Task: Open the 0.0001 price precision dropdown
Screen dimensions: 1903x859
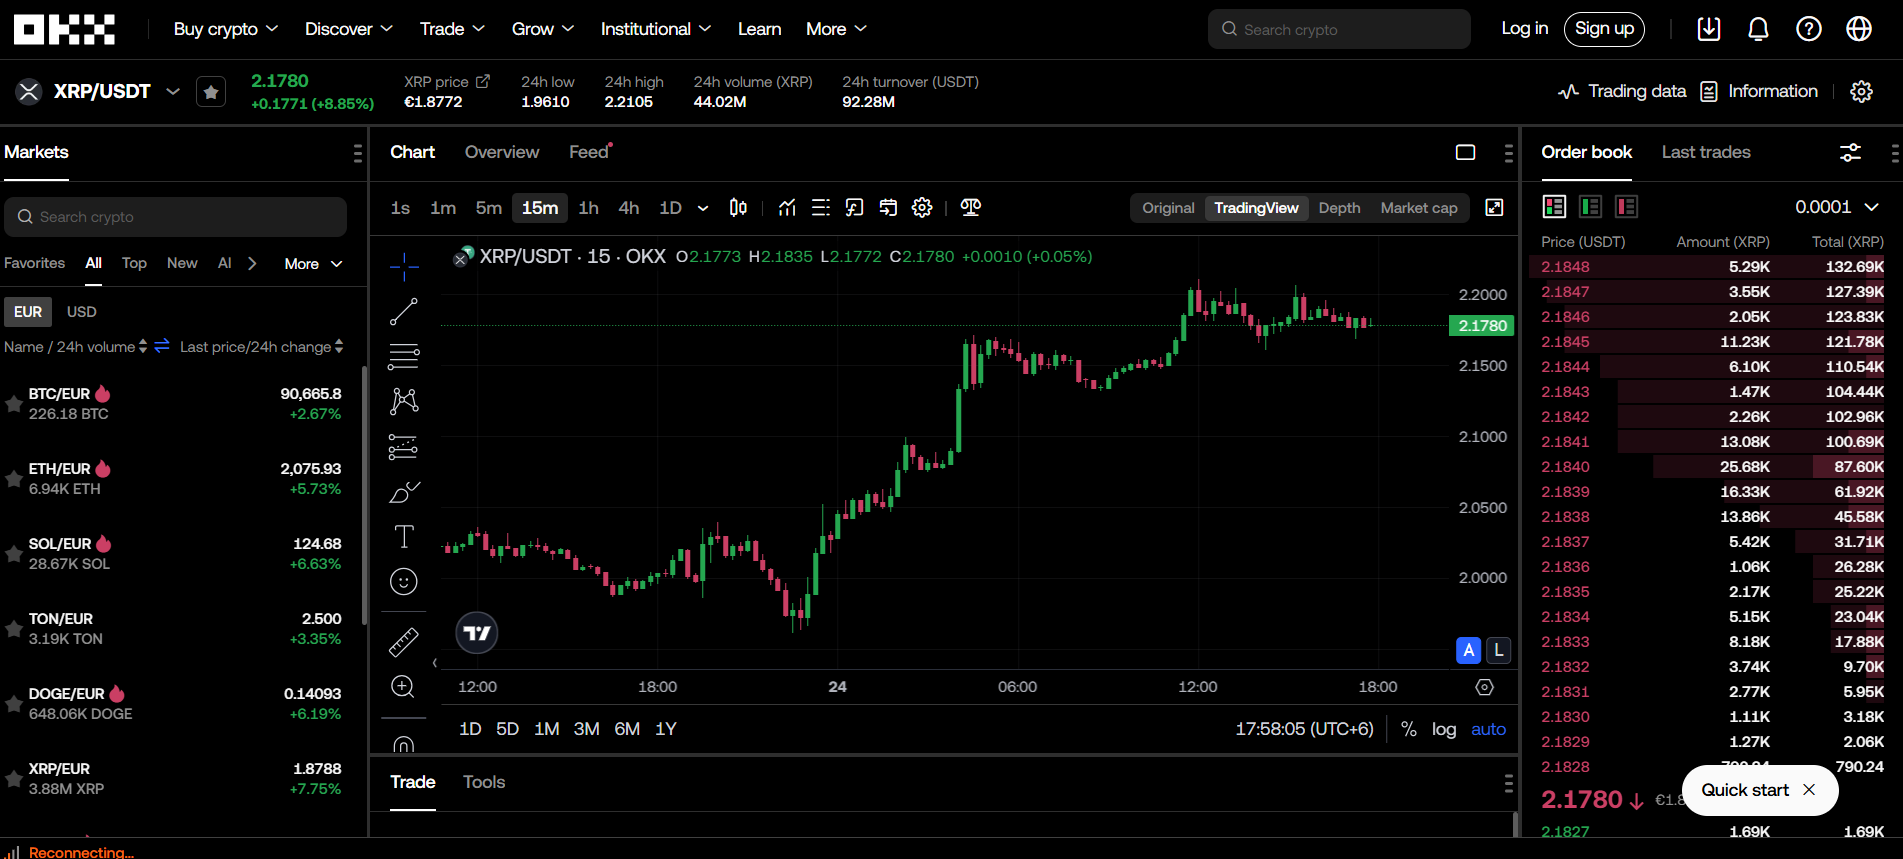Action: [x=1837, y=206]
